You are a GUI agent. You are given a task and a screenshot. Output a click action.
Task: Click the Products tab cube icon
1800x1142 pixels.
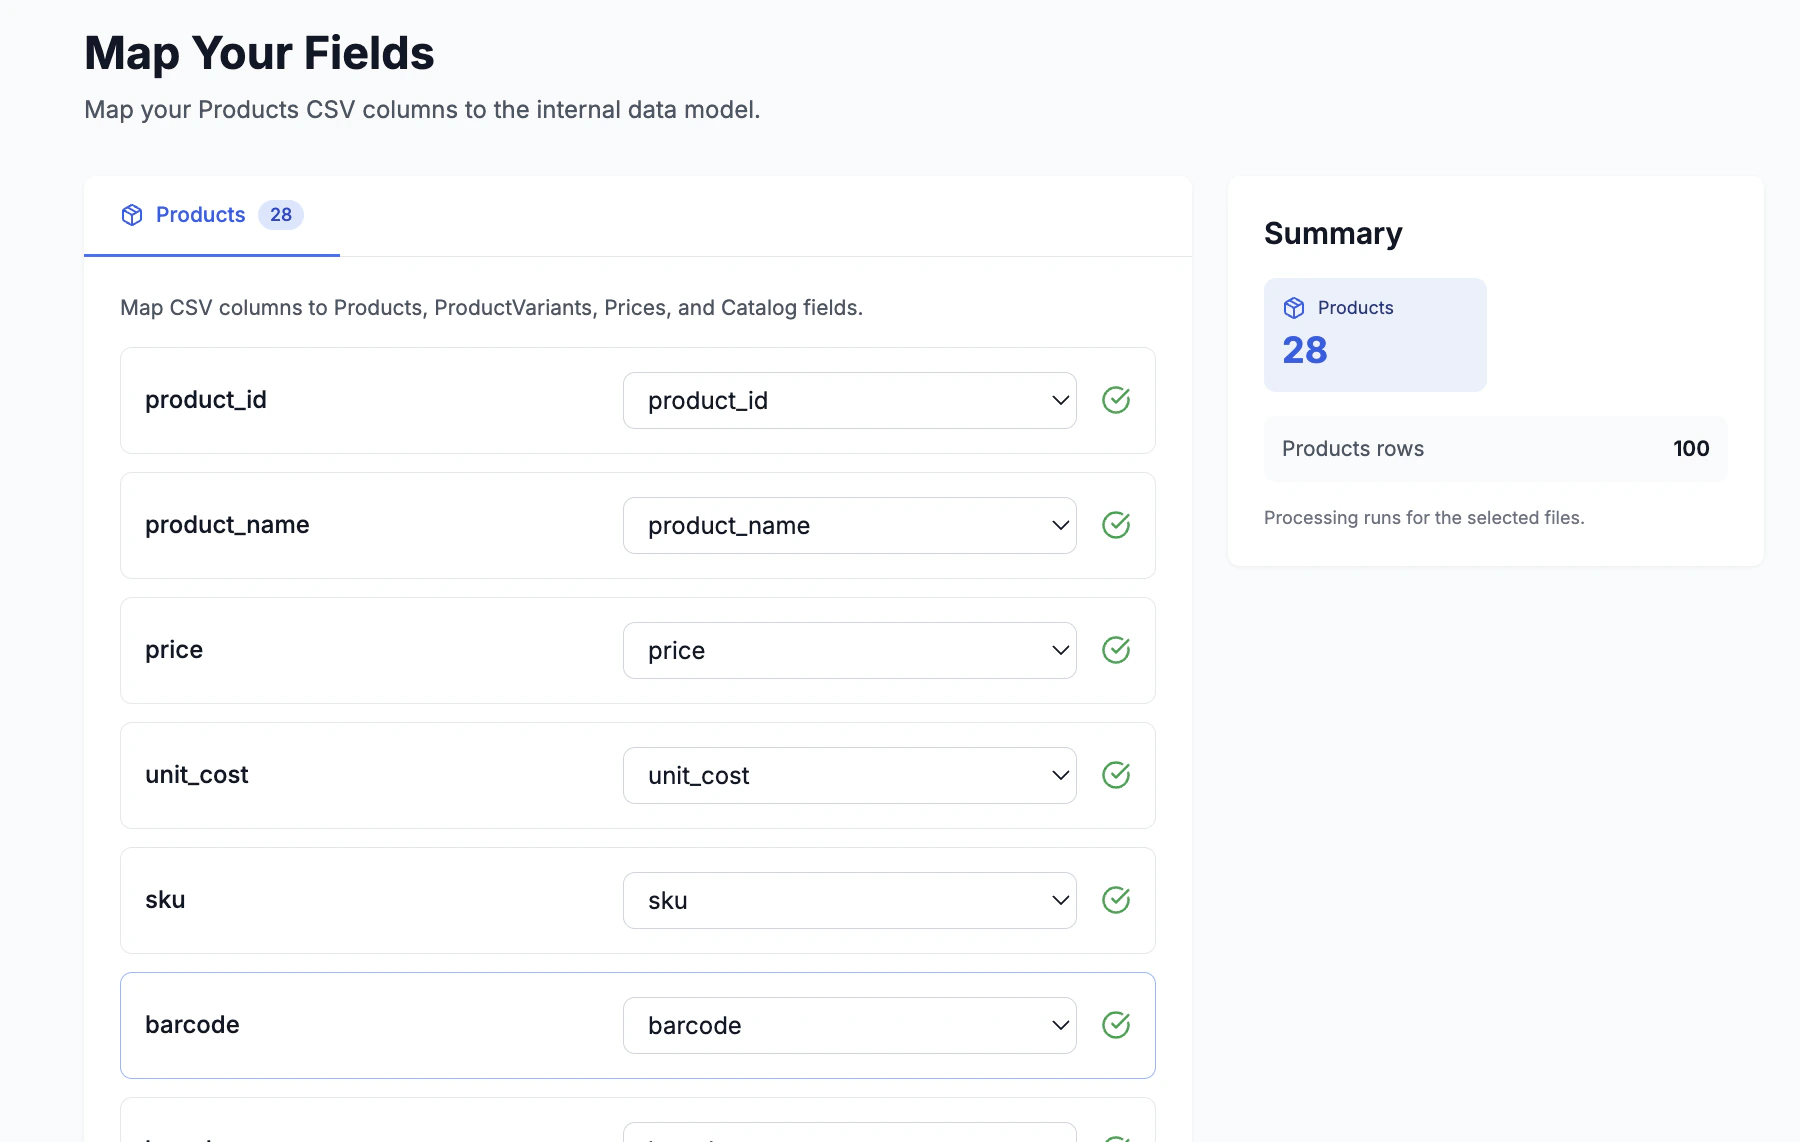point(132,215)
